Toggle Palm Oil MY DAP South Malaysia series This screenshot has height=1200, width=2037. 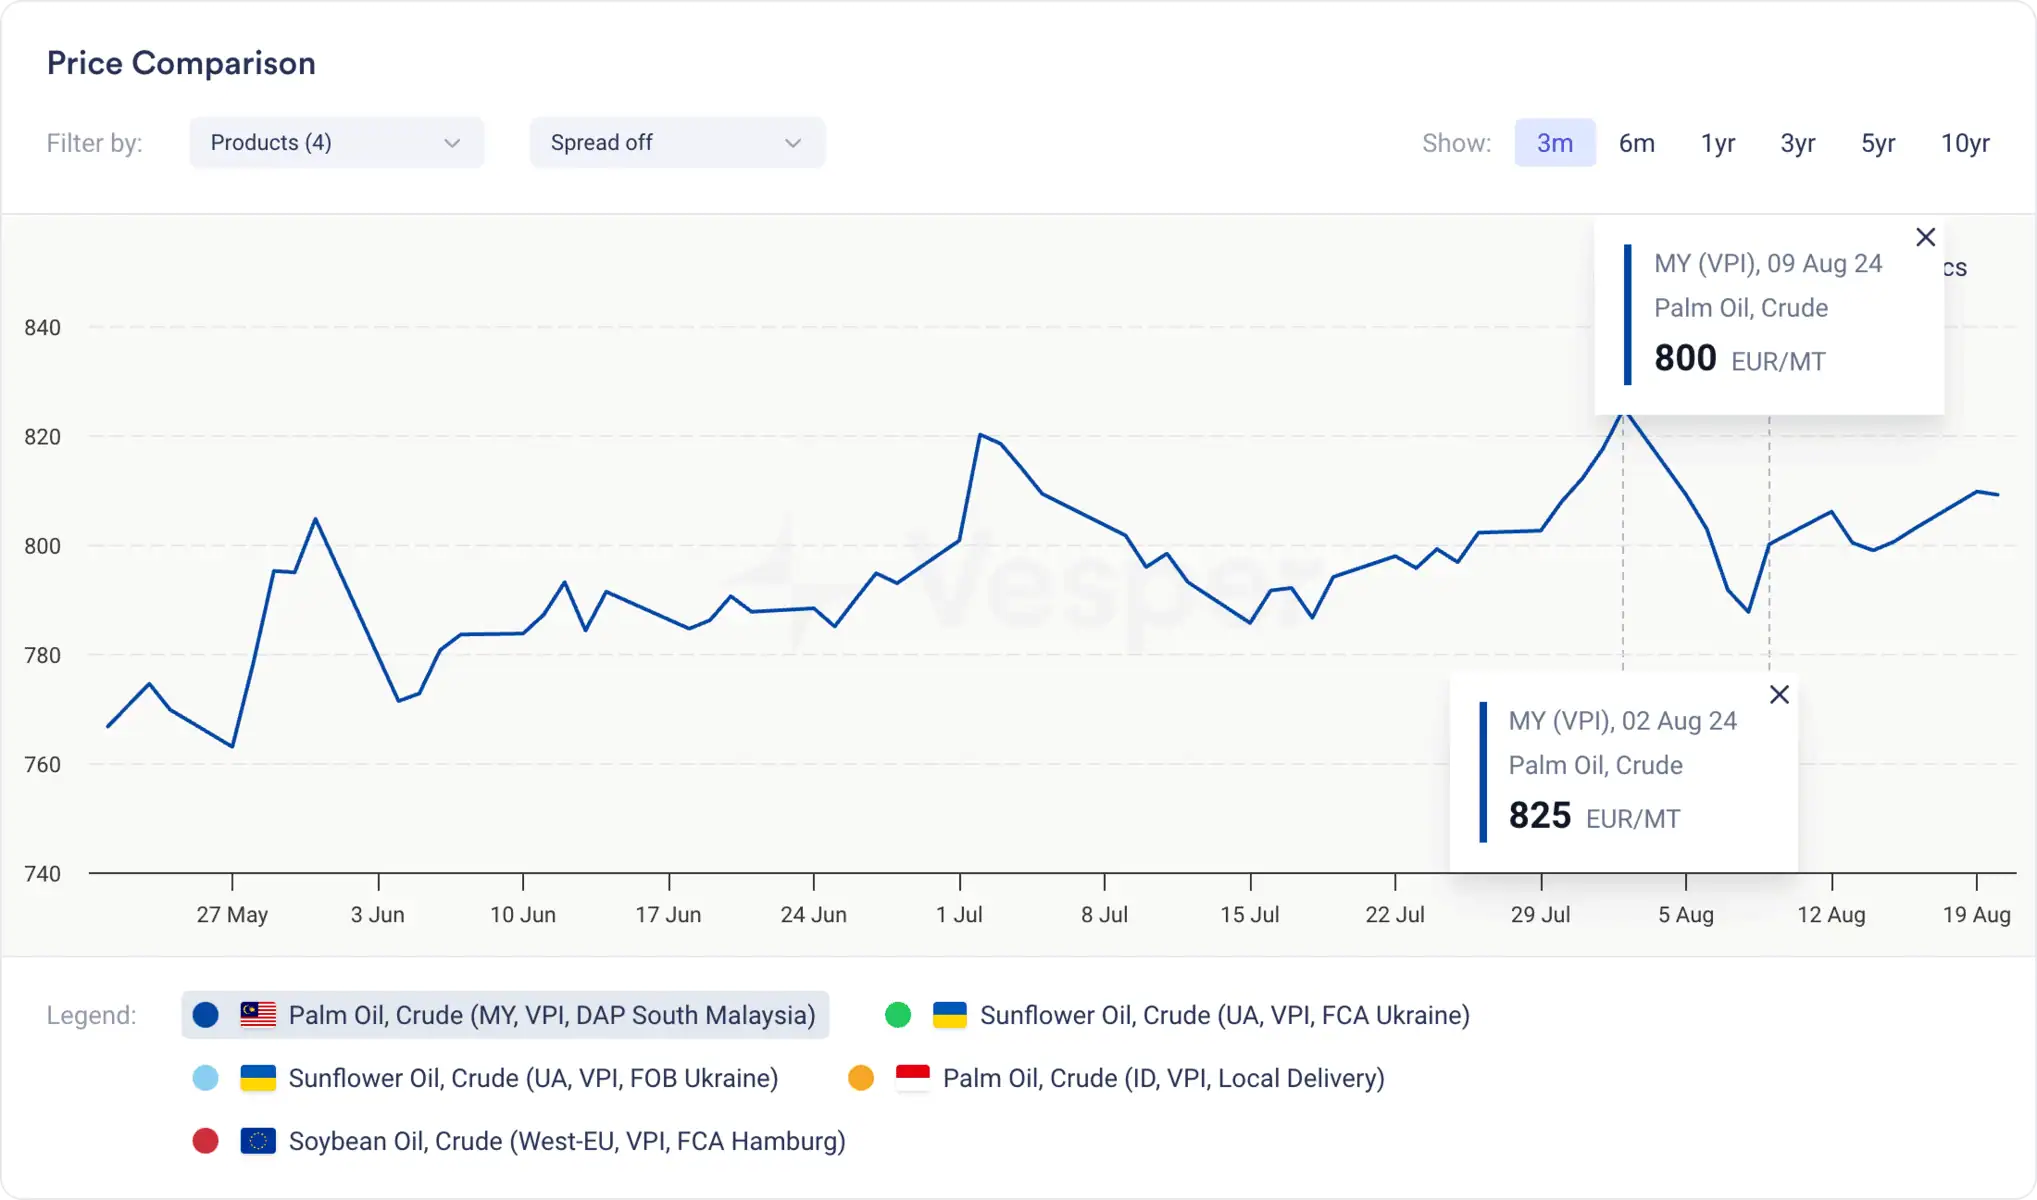point(505,1015)
